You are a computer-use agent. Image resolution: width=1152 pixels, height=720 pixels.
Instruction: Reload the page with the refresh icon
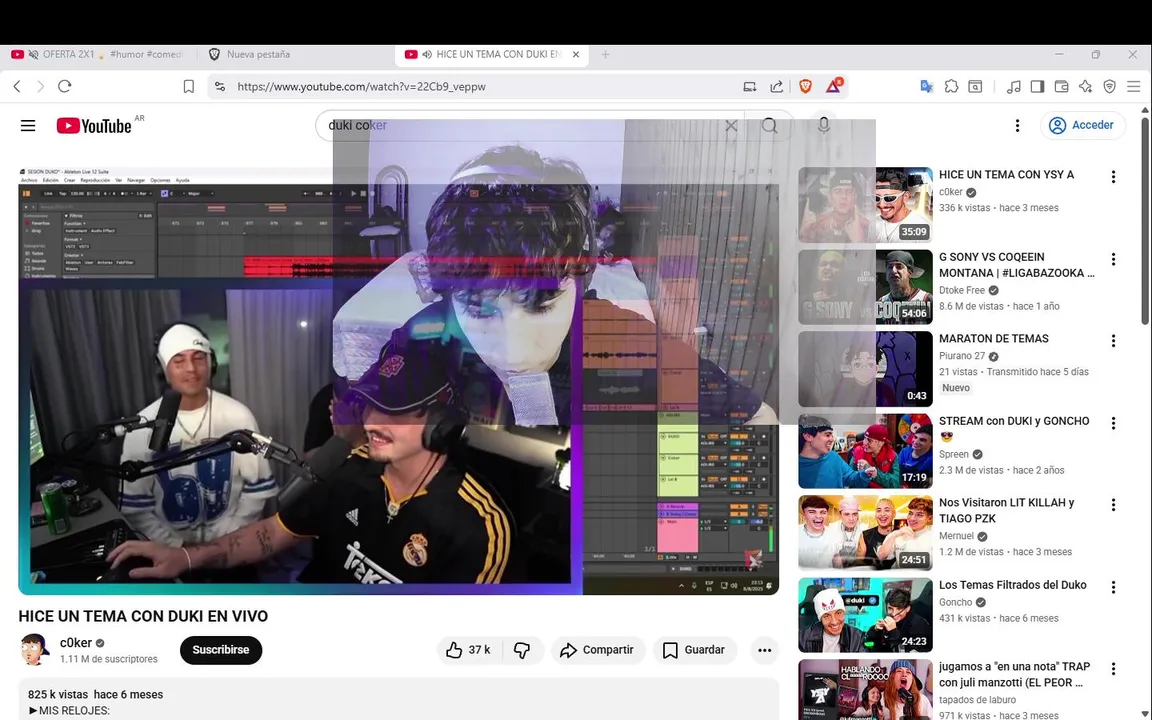65,87
